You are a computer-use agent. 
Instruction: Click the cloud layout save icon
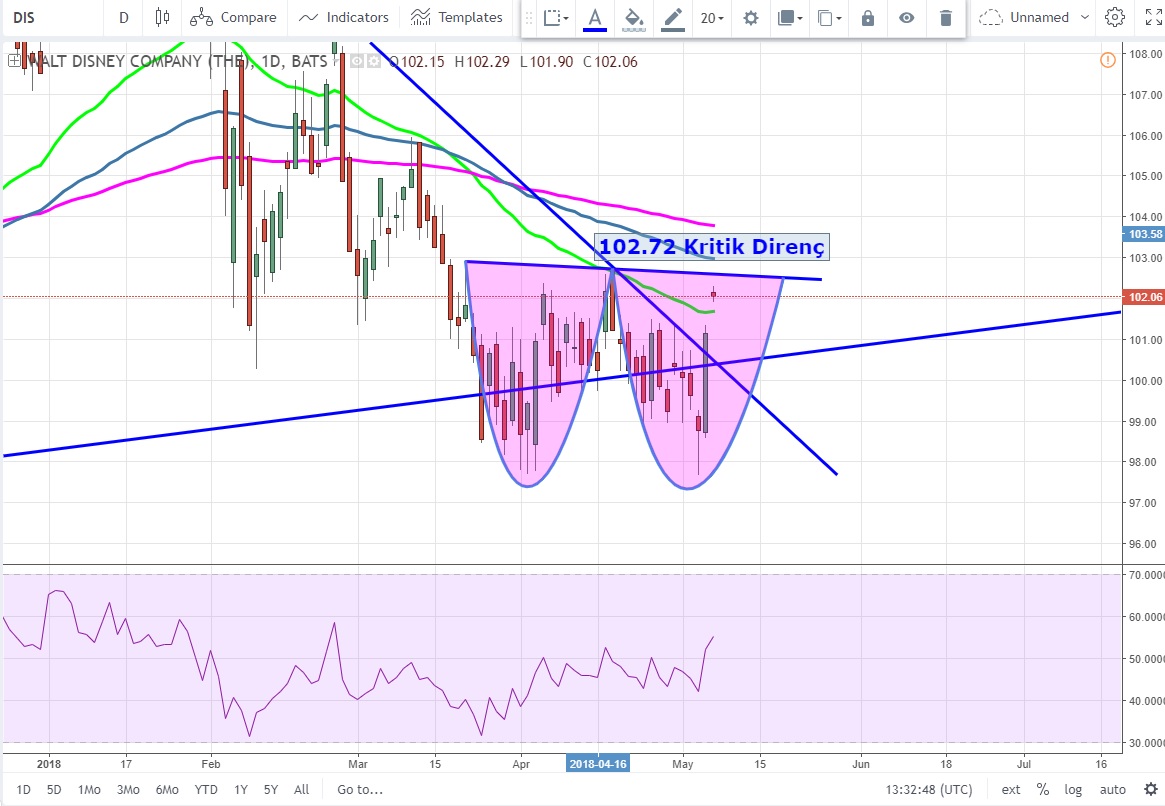[990, 17]
